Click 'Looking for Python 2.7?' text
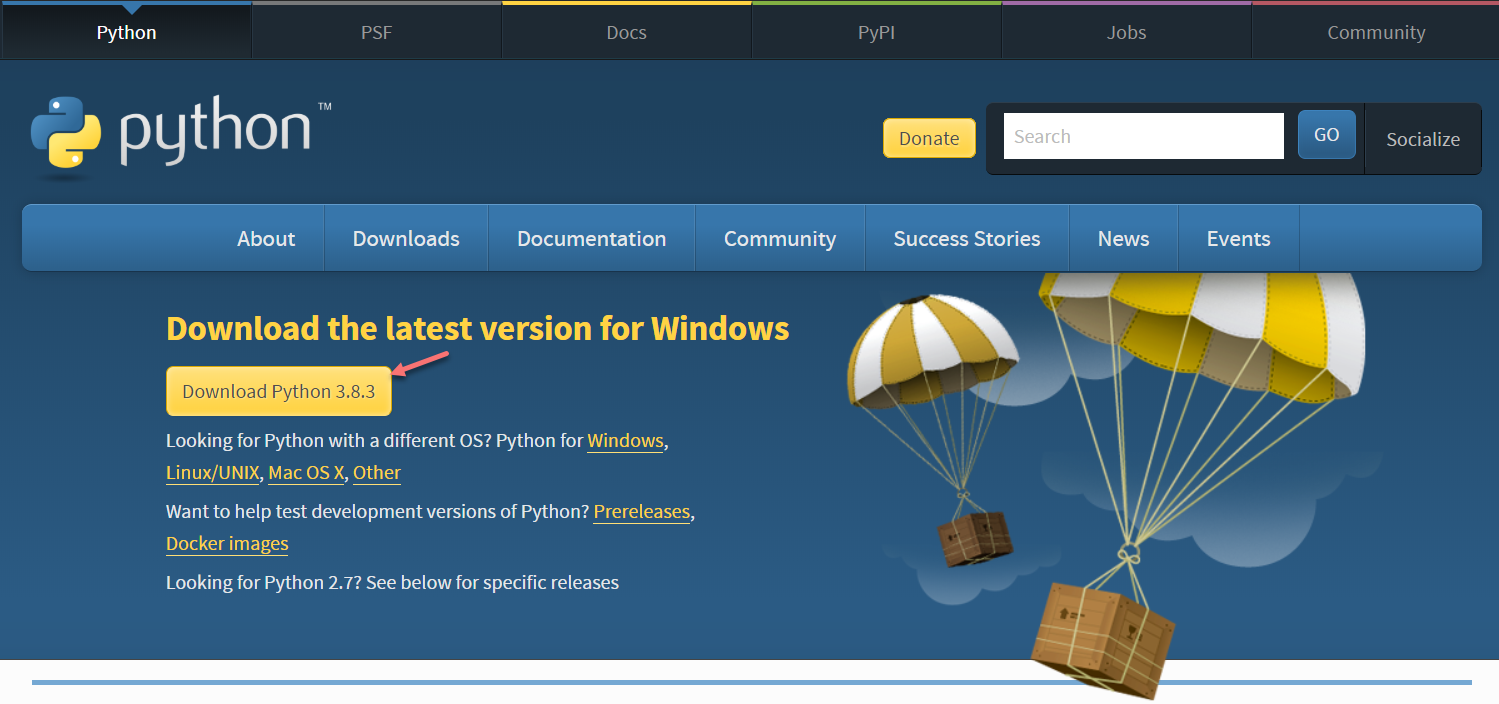This screenshot has width=1499, height=704. (x=264, y=582)
